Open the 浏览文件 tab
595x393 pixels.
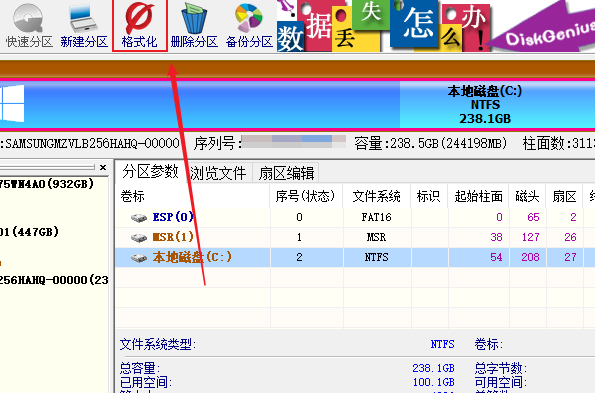click(218, 173)
